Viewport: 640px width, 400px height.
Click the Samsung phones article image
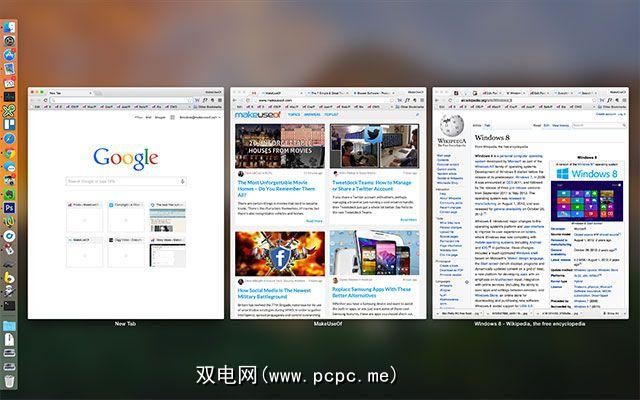374,253
